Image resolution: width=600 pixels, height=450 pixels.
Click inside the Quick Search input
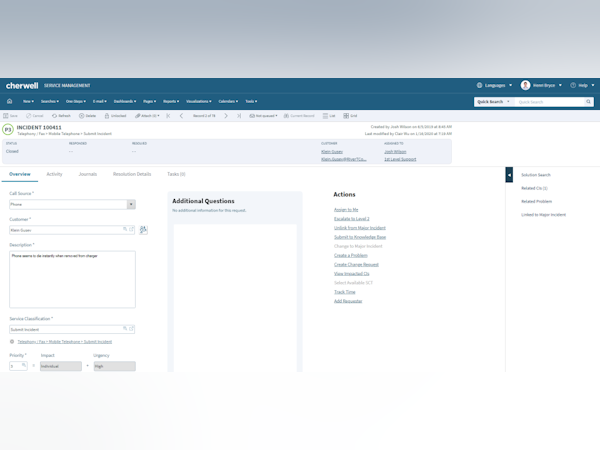[x=550, y=102]
